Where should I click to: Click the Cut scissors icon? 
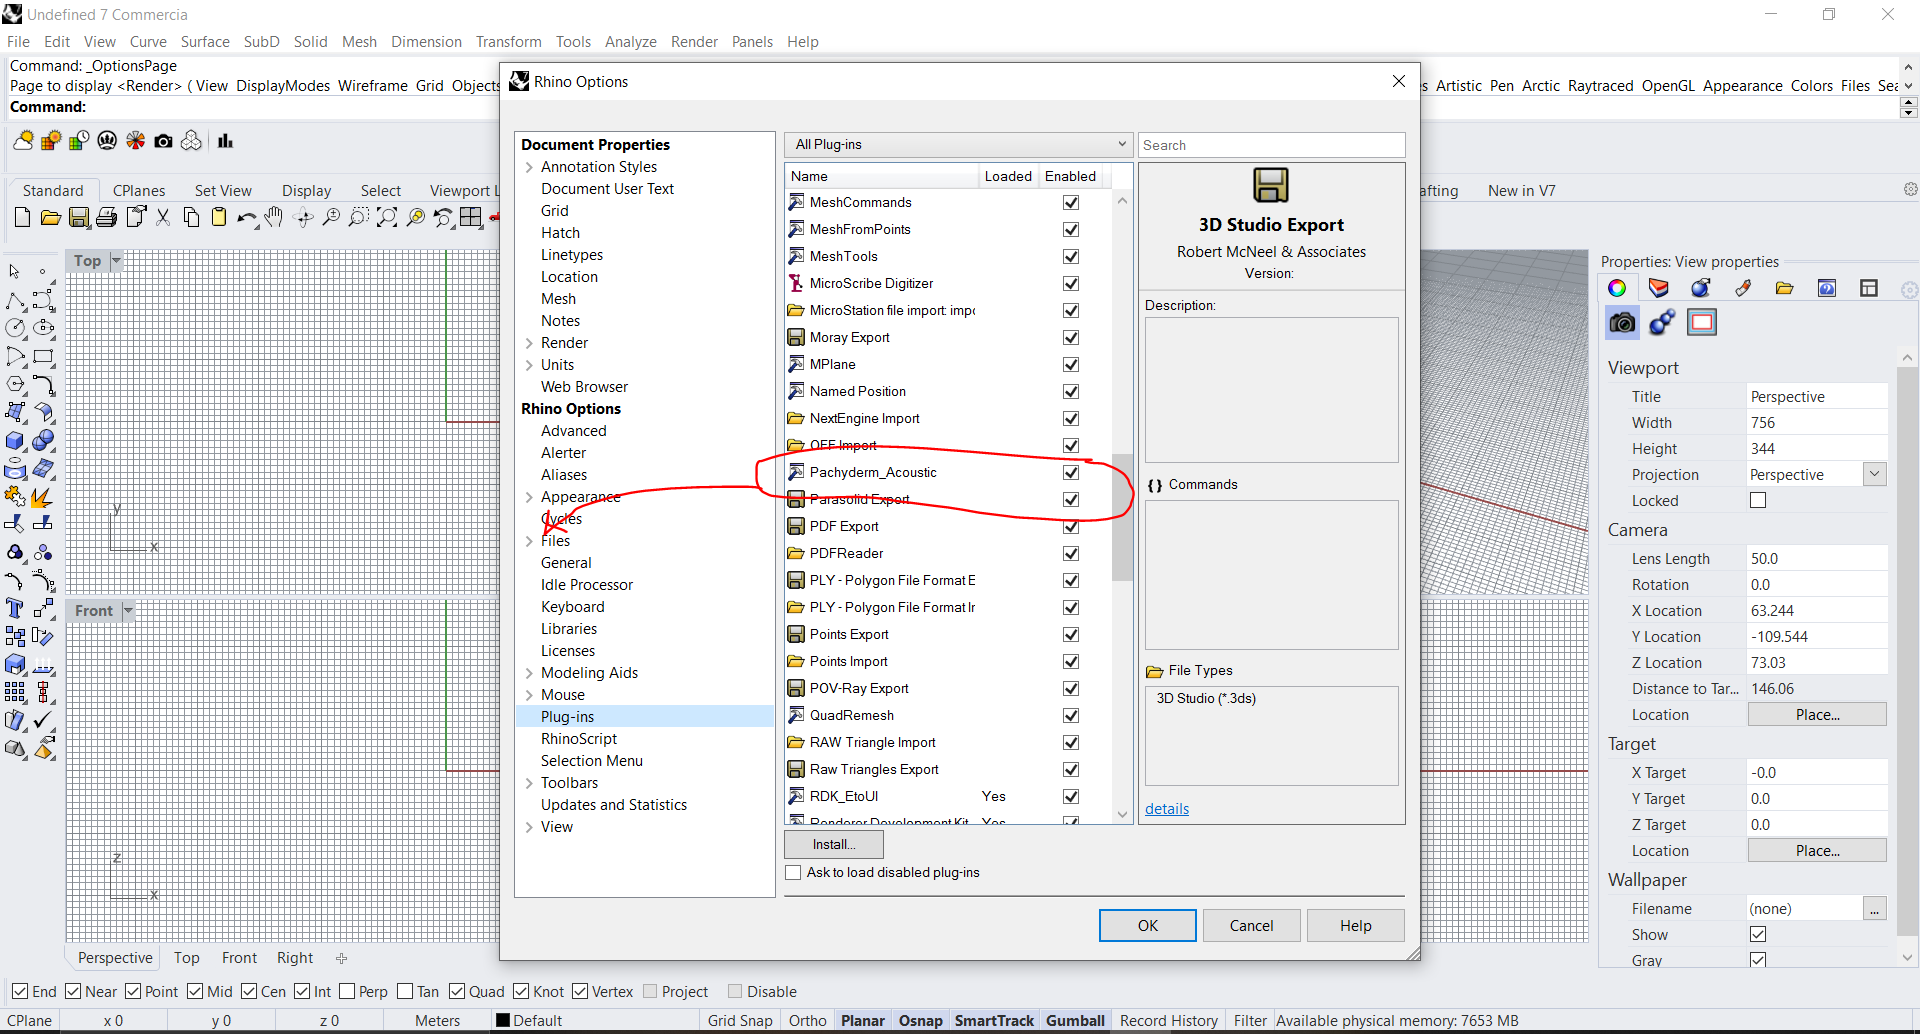coord(163,217)
